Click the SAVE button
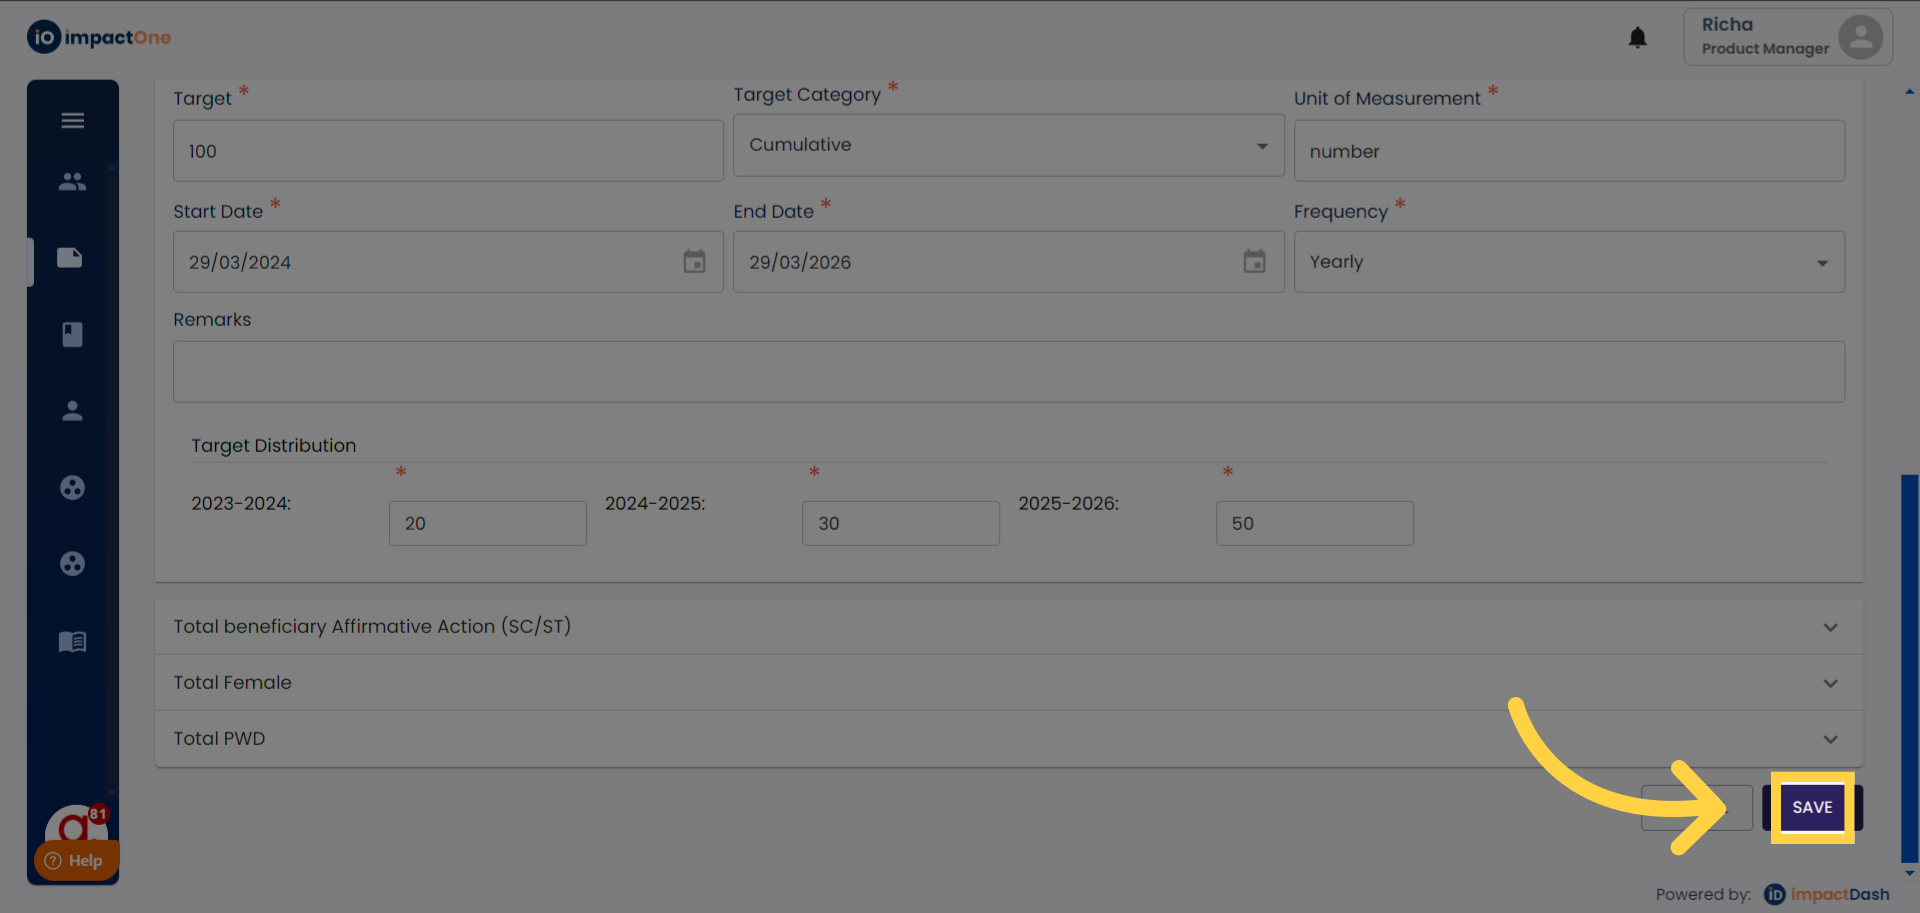This screenshot has width=1920, height=913. tap(1812, 808)
